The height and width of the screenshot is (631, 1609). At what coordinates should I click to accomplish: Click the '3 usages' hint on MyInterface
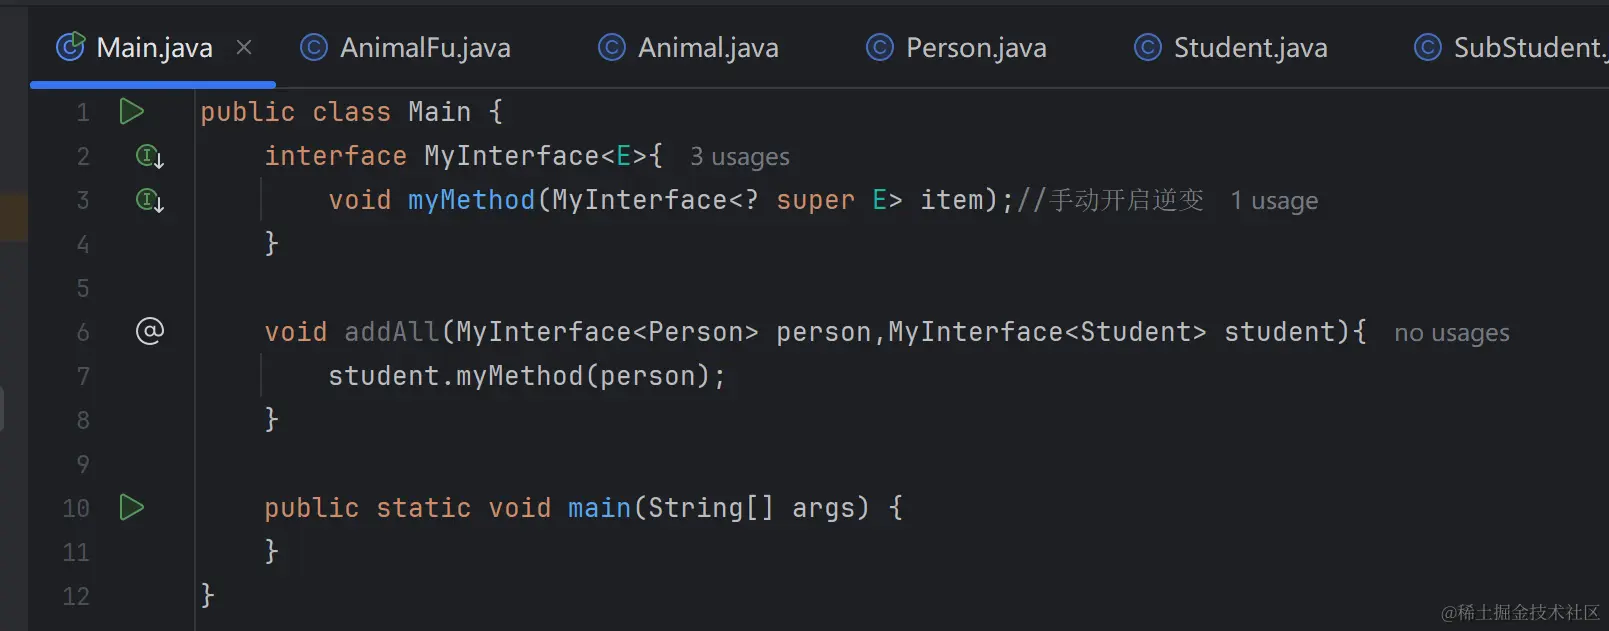click(x=739, y=157)
